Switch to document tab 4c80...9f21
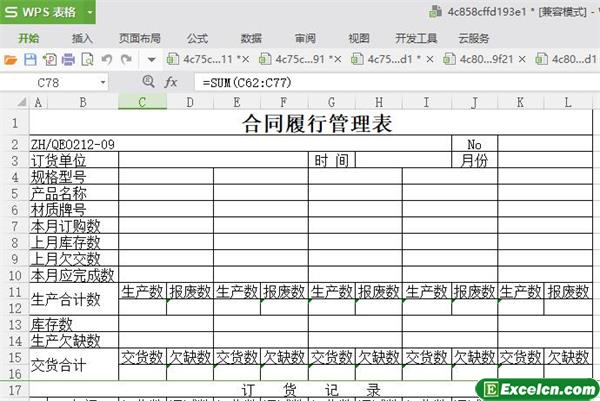The height and width of the screenshot is (401, 600). (x=480, y=59)
